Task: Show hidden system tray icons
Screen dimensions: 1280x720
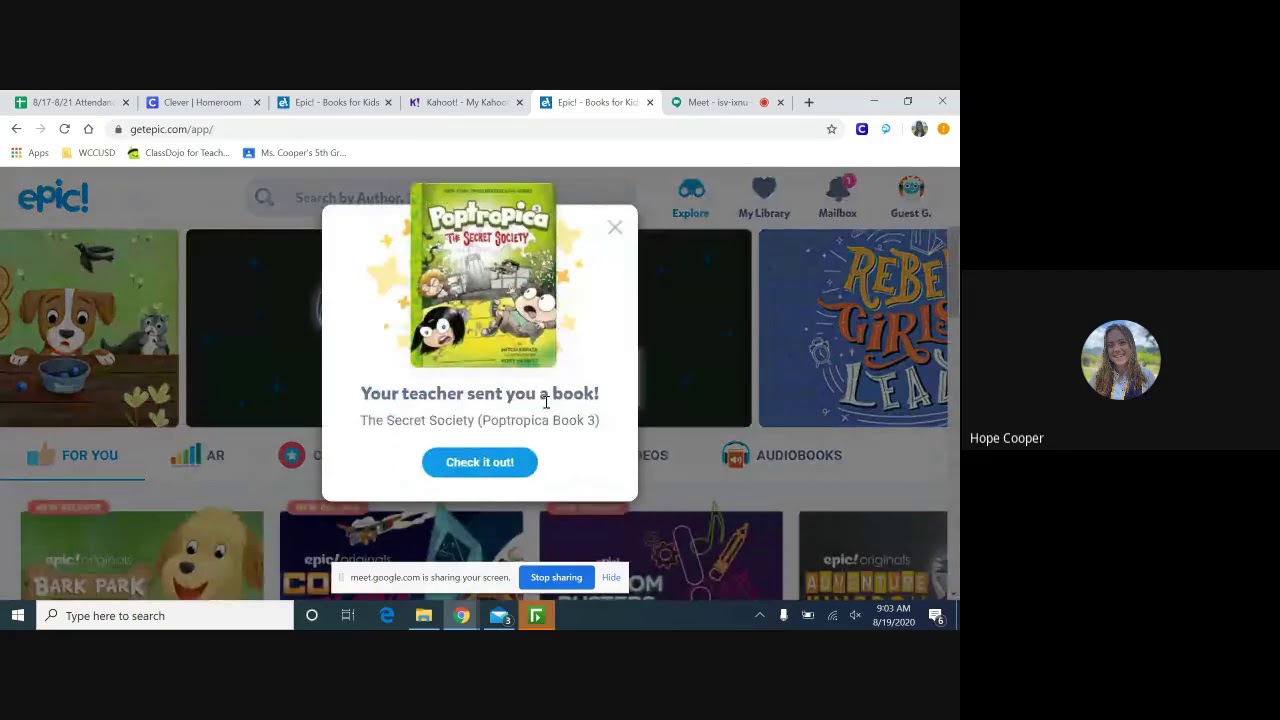Action: [x=759, y=615]
